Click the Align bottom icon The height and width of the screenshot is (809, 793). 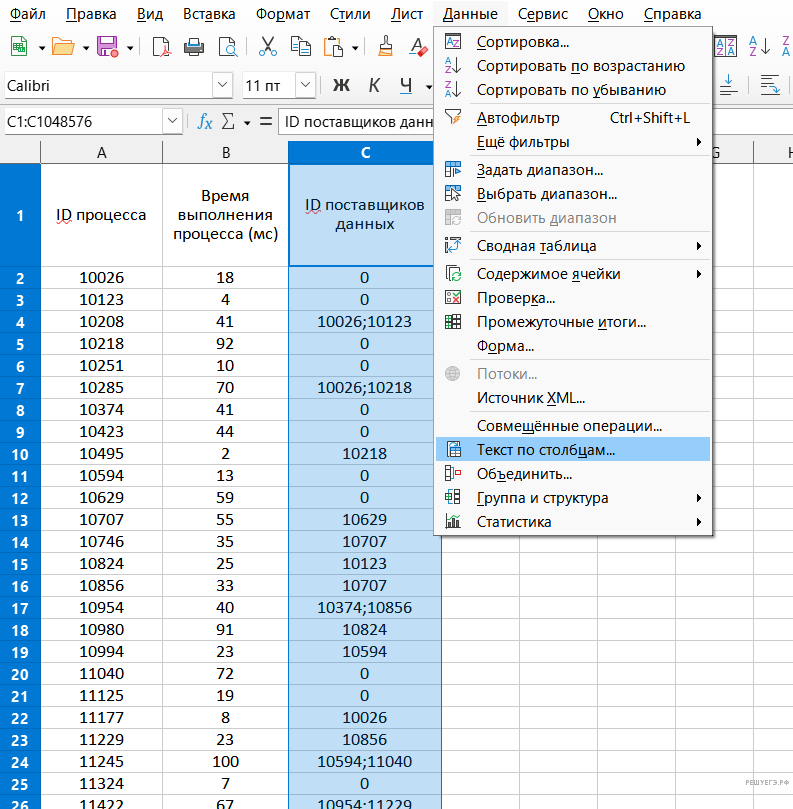[729, 85]
